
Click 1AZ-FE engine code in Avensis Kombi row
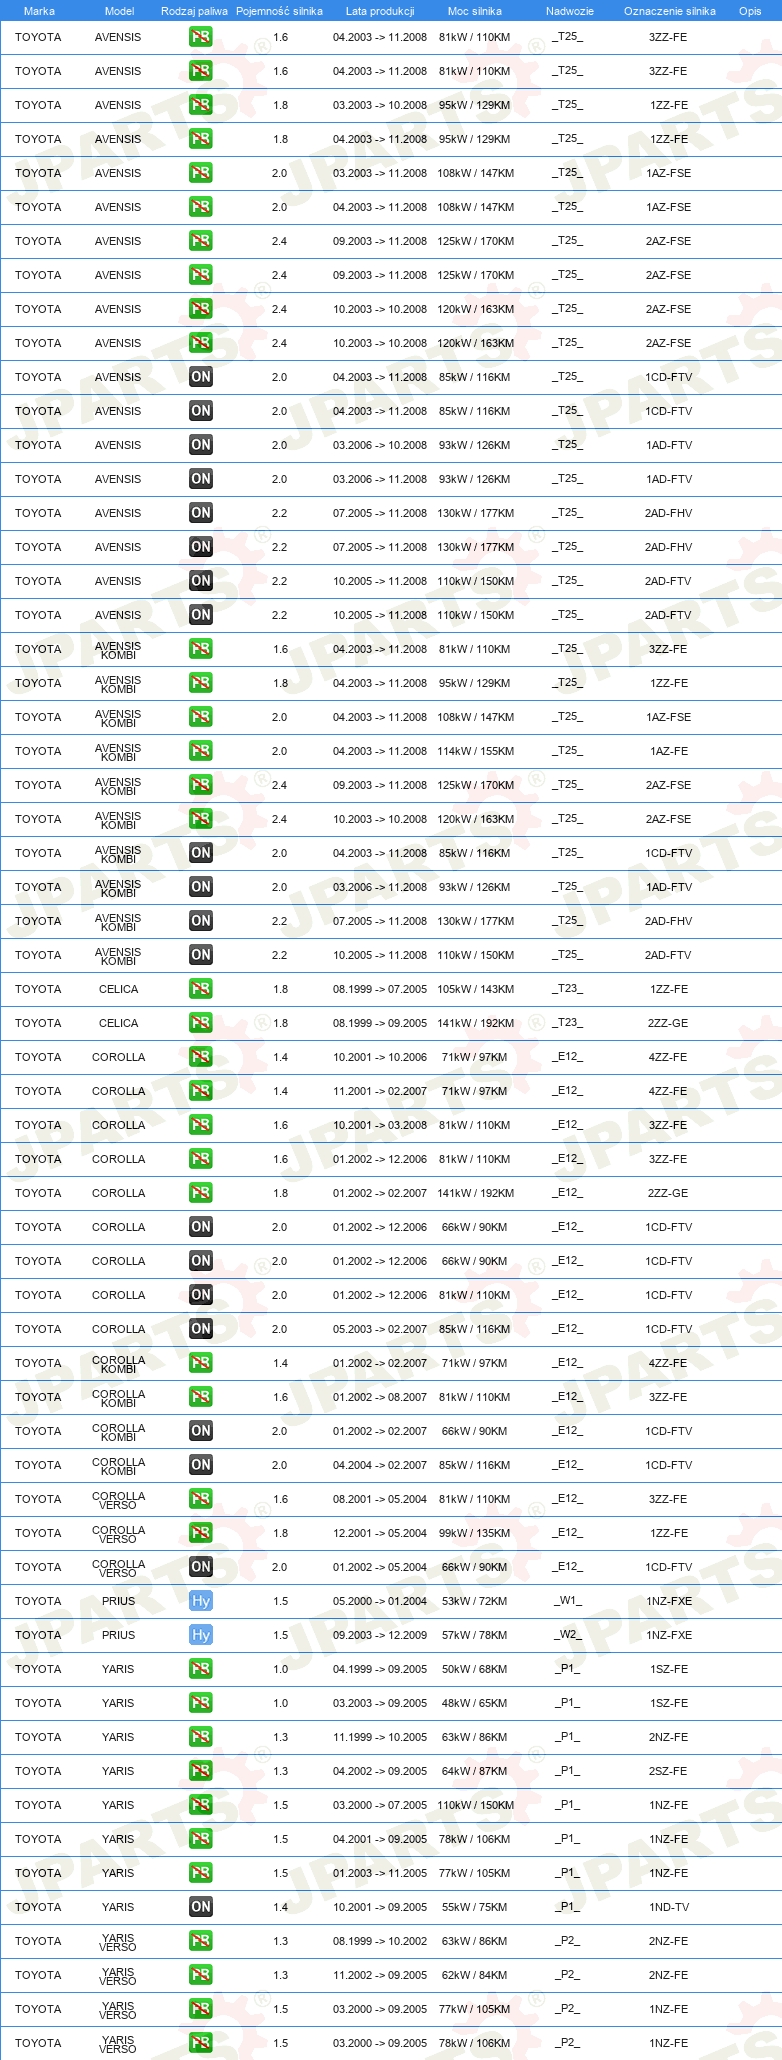coord(669,751)
